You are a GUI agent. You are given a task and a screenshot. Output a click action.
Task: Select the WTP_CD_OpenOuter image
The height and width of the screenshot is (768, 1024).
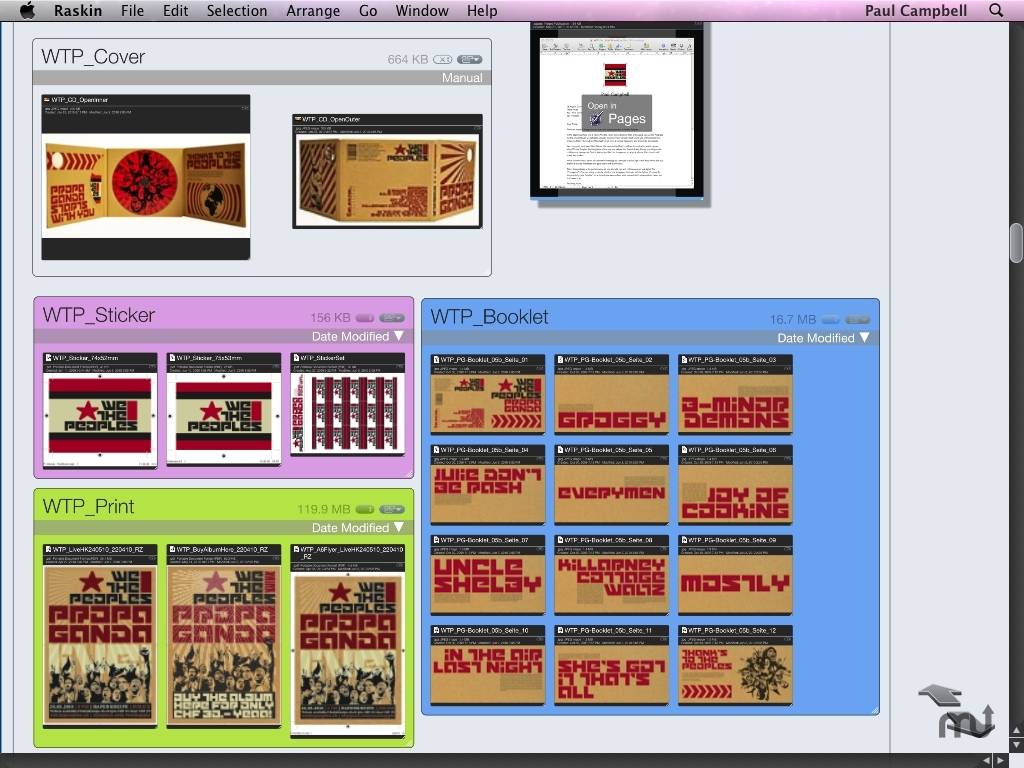[x=387, y=171]
